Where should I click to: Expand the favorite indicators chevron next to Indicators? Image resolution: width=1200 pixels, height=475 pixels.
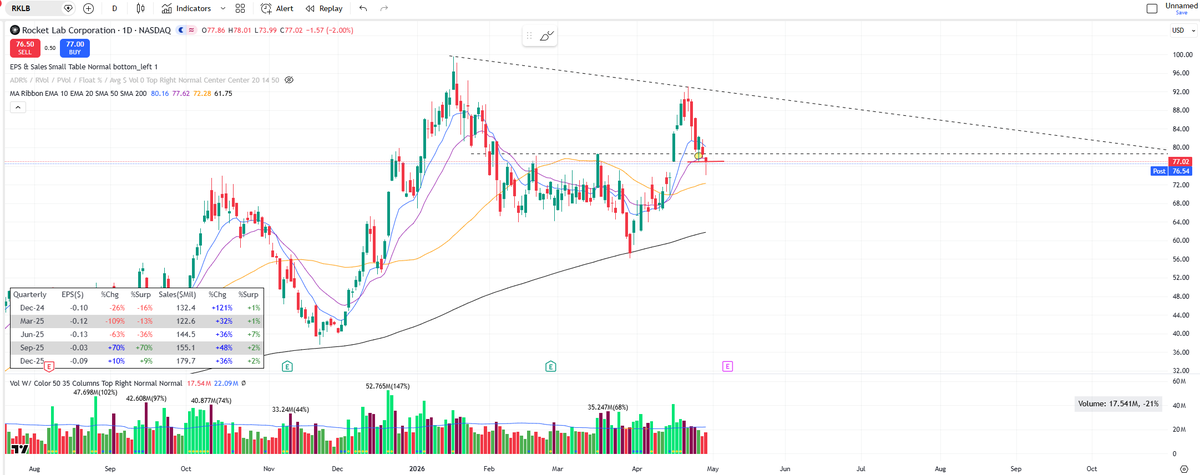coord(222,8)
